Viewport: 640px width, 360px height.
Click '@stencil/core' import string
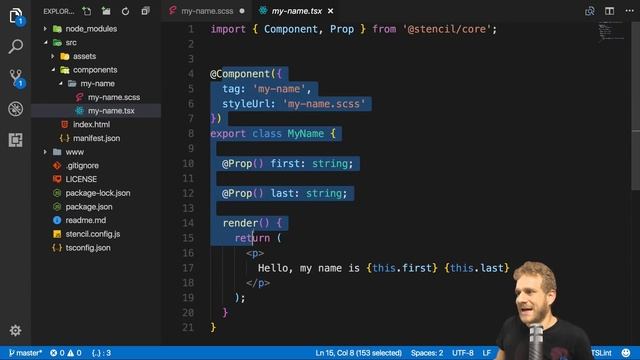(447, 29)
